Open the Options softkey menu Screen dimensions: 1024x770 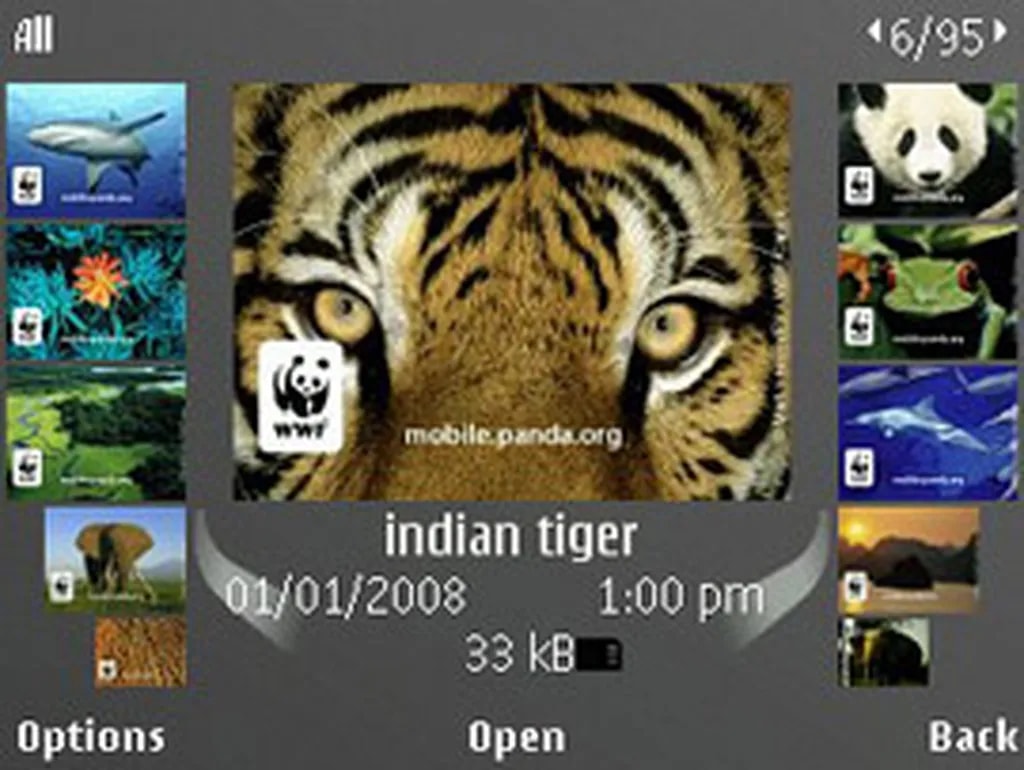pos(90,738)
